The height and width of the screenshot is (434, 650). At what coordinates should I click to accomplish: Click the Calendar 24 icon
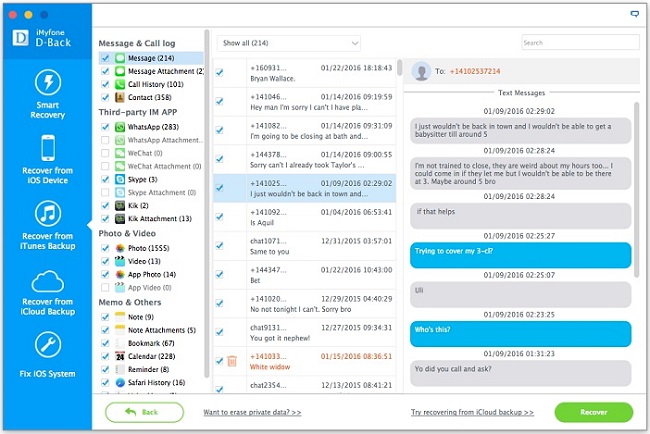tap(120, 356)
